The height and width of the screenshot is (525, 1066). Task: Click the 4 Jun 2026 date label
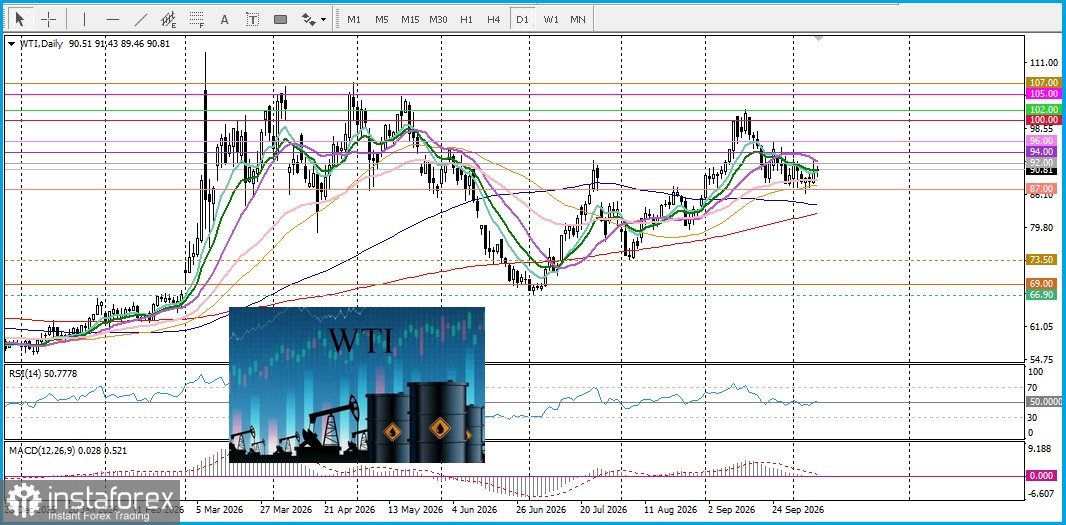475,509
